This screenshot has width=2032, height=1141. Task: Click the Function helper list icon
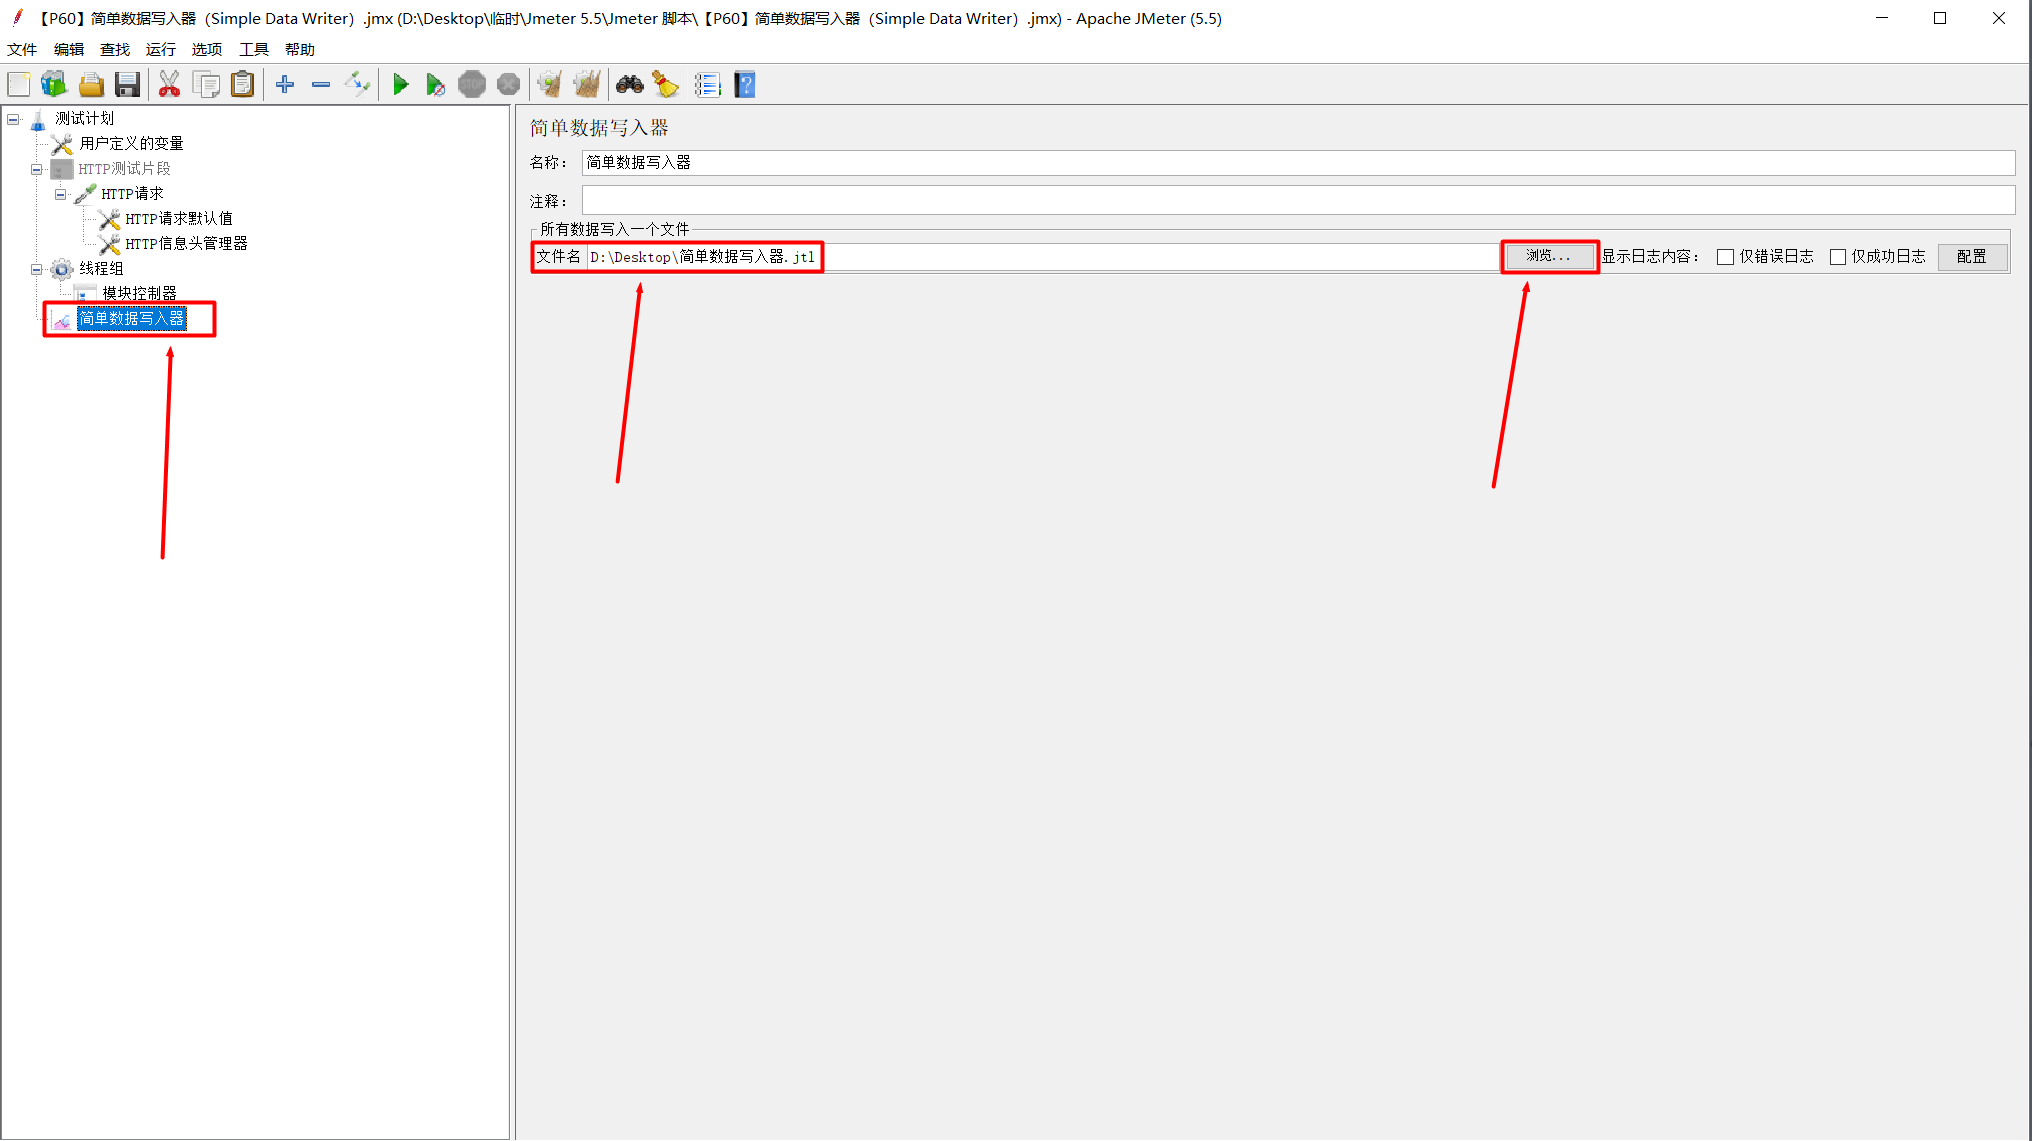click(707, 85)
